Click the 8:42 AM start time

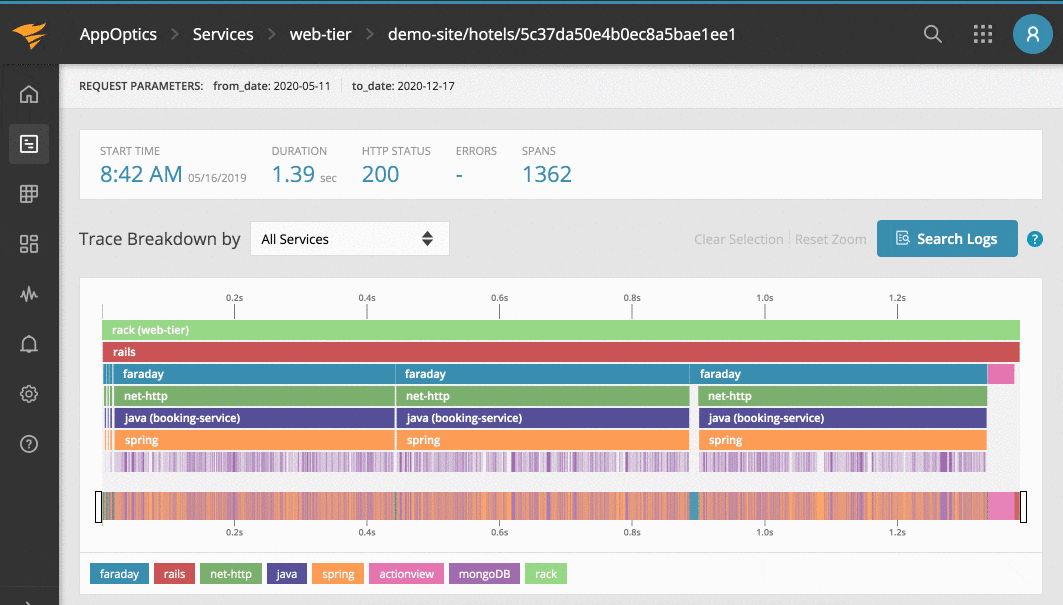pos(141,174)
